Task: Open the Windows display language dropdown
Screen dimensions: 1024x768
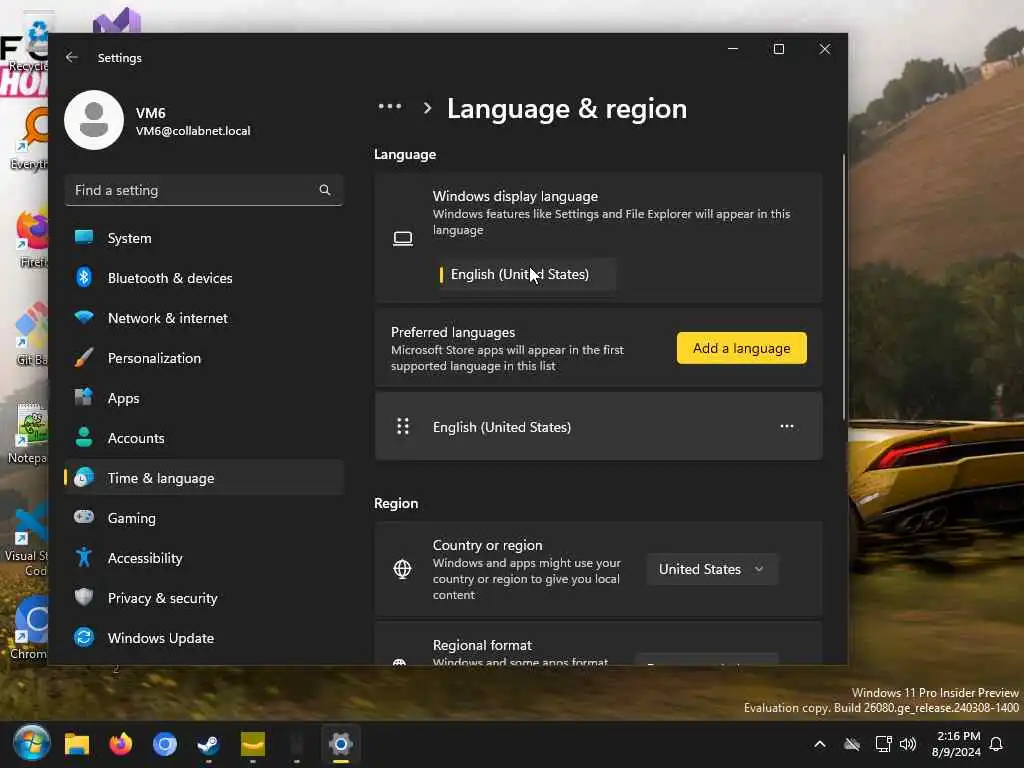Action: tap(527, 275)
